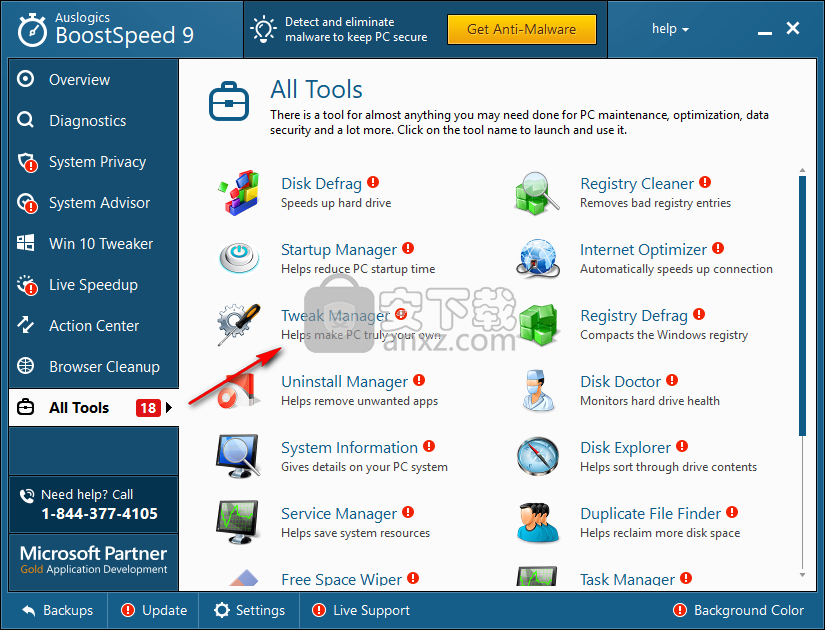825x630 pixels.
Task: Click "Monitors hard drive health" description text
Action: pos(650,401)
